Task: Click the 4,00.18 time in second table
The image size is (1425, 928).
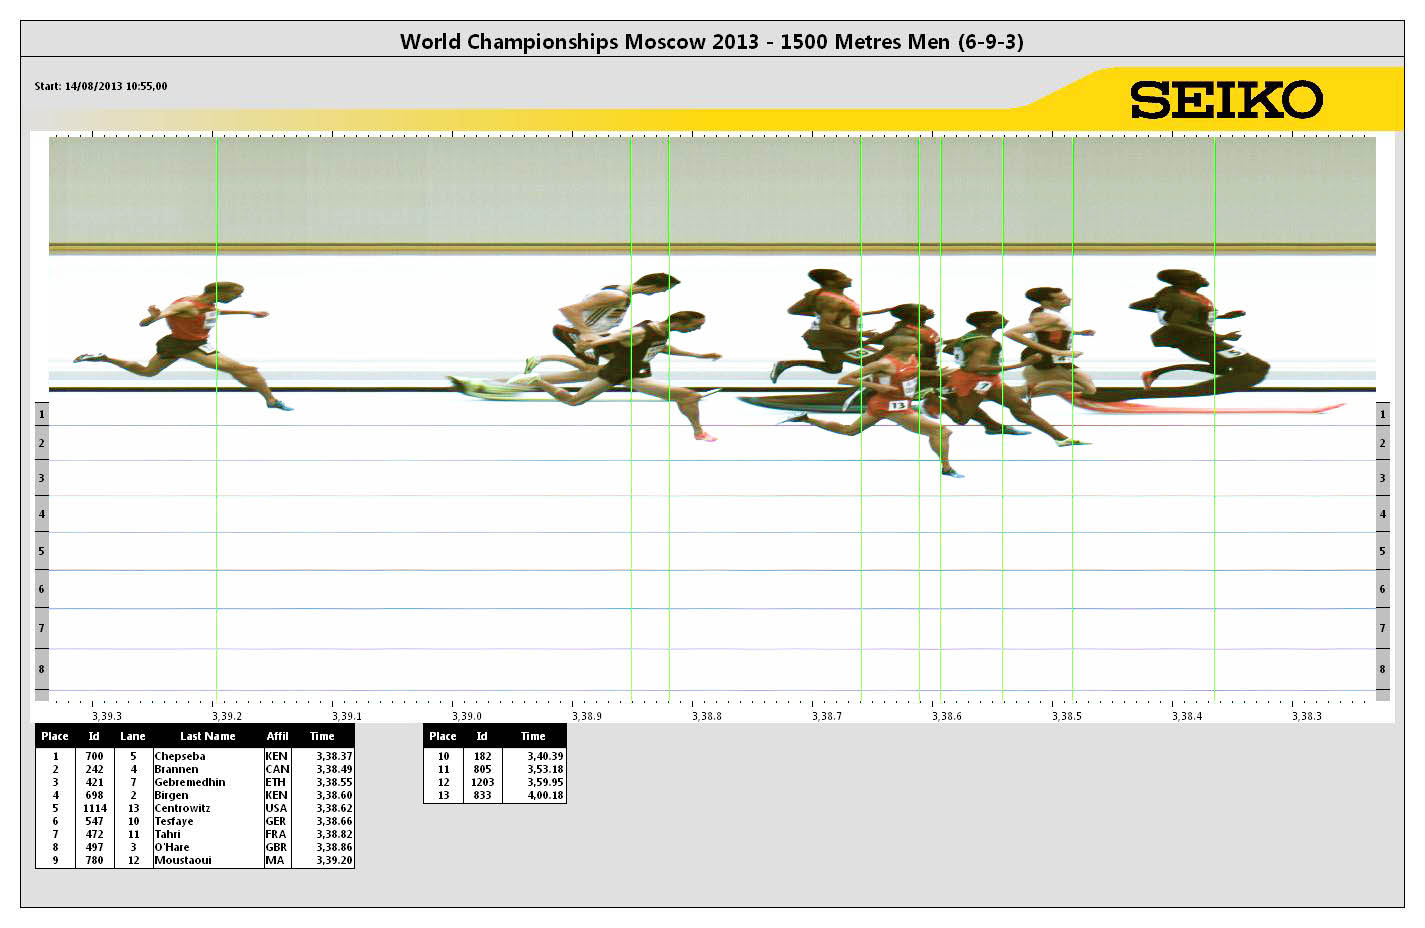Action: click(545, 795)
